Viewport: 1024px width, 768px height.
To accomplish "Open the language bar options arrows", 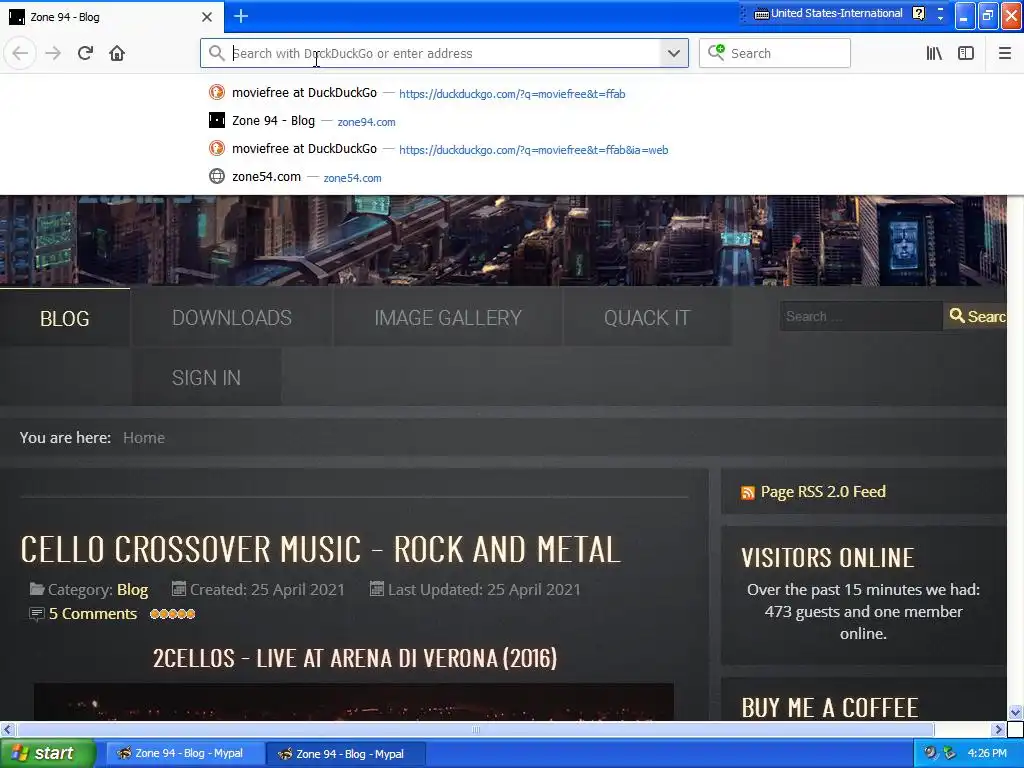I will [940, 14].
